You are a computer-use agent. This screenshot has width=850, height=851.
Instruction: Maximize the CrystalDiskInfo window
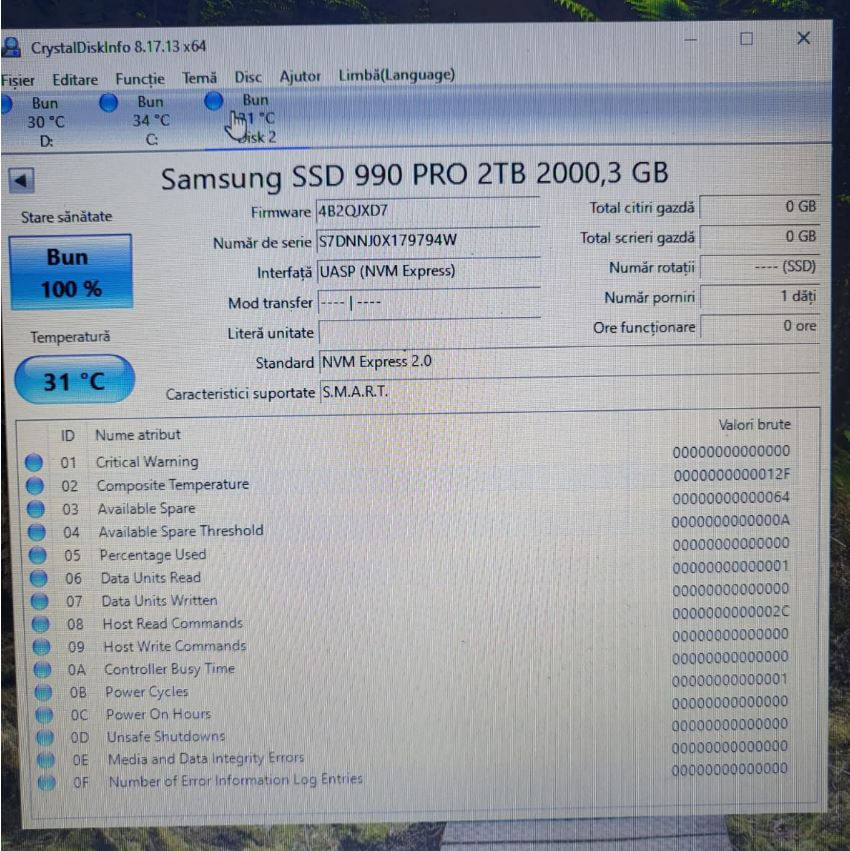746,39
